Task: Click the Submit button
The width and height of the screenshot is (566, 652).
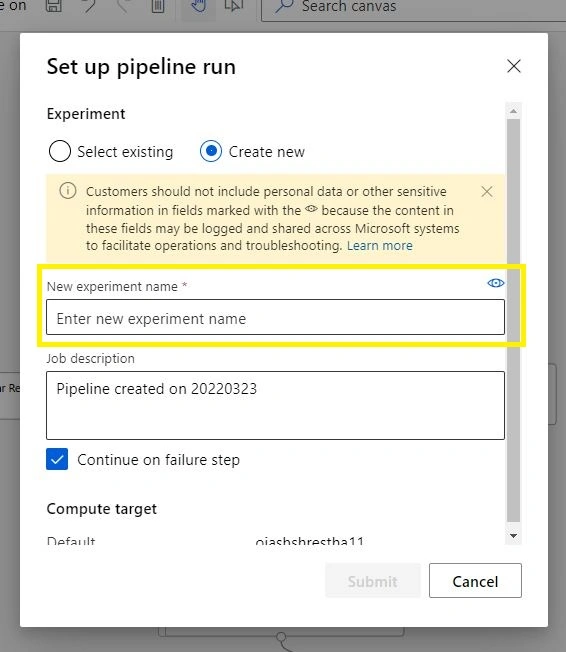Action: click(x=373, y=581)
